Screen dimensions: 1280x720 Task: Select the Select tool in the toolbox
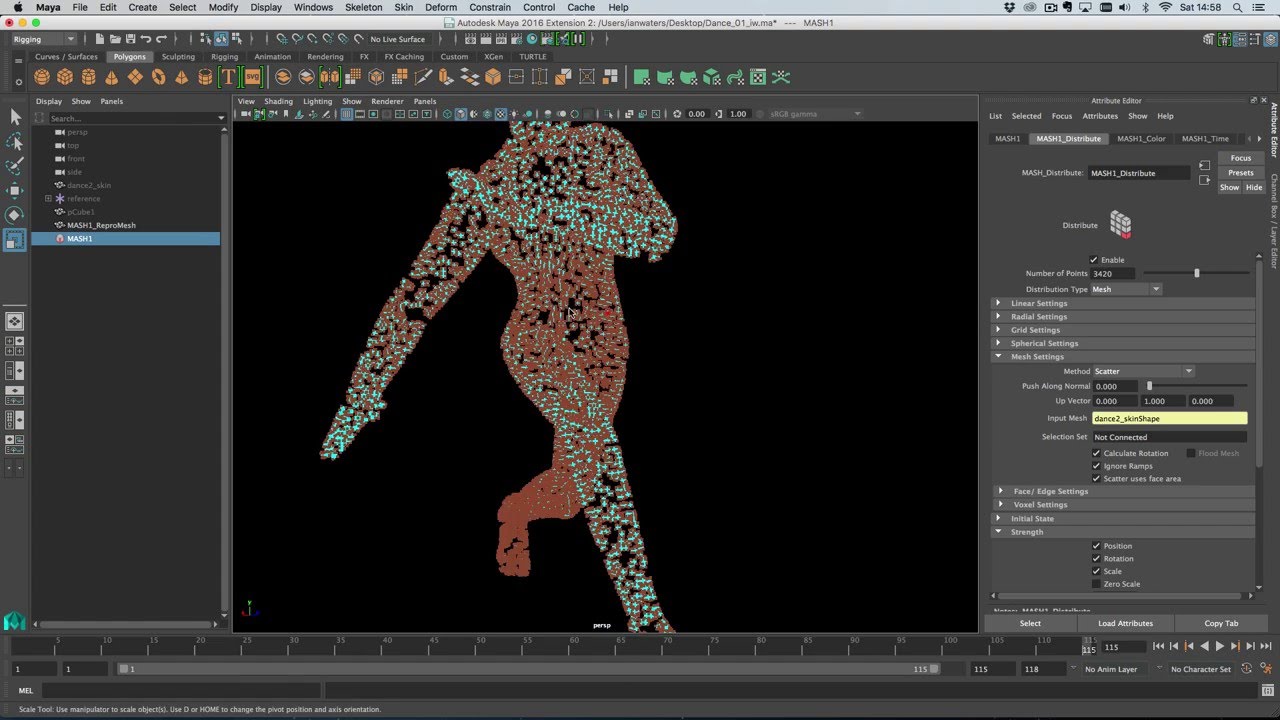[x=15, y=117]
